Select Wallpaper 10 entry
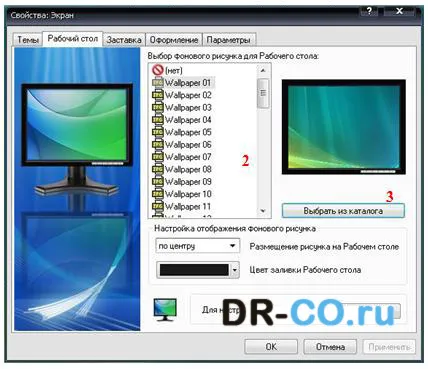The image size is (428, 369). coord(188,194)
